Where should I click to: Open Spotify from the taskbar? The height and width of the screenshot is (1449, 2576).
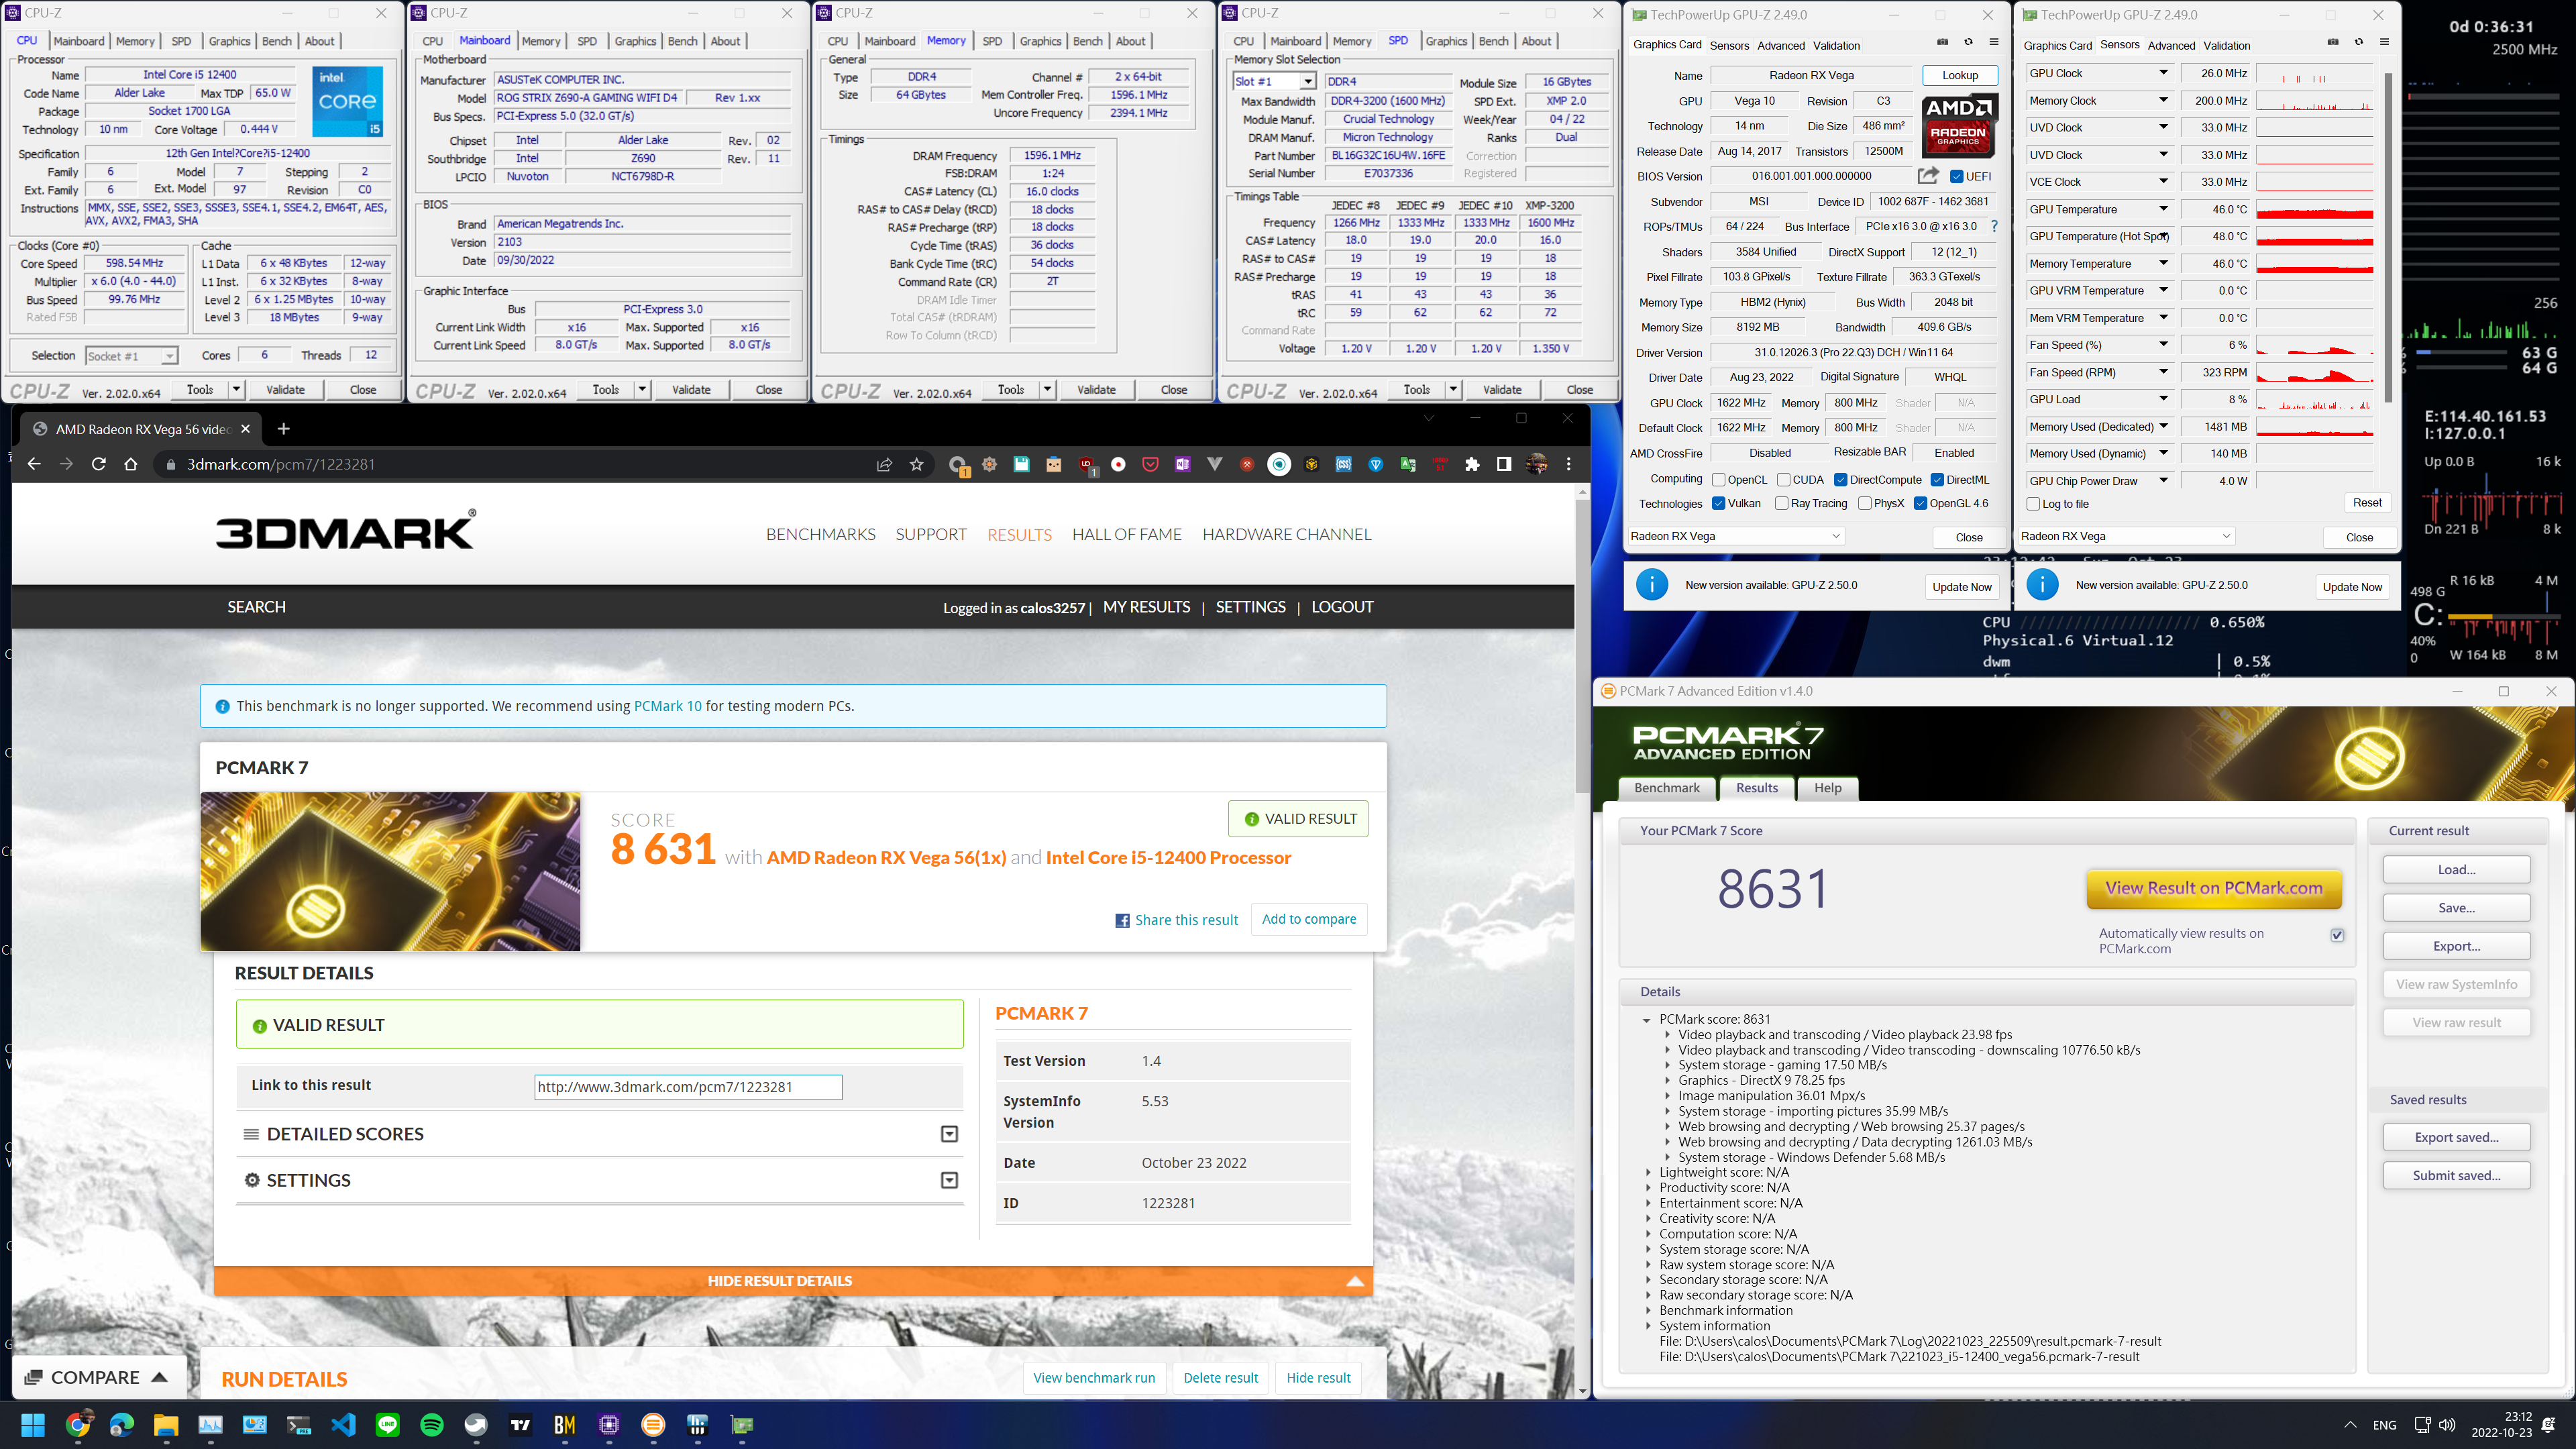pyautogui.click(x=432, y=1424)
